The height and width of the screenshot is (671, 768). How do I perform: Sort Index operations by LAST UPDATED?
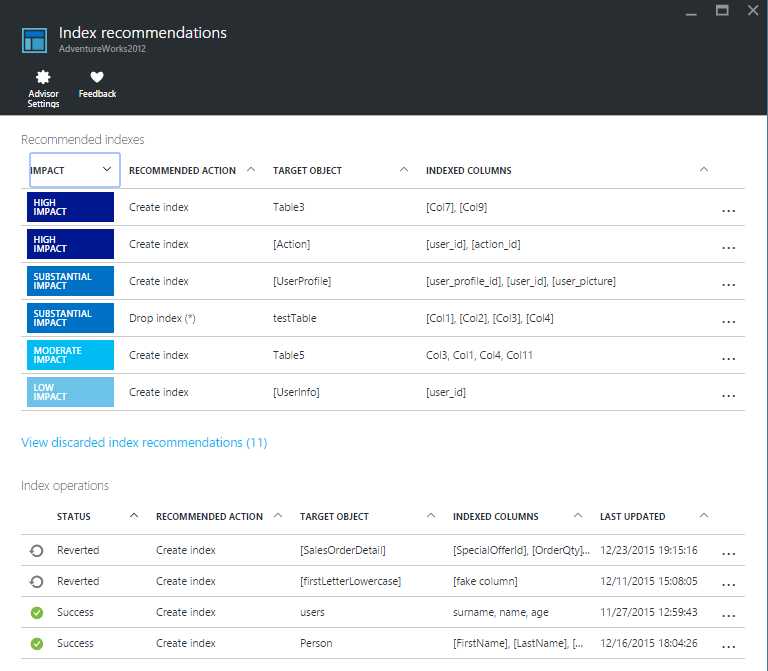click(x=632, y=517)
